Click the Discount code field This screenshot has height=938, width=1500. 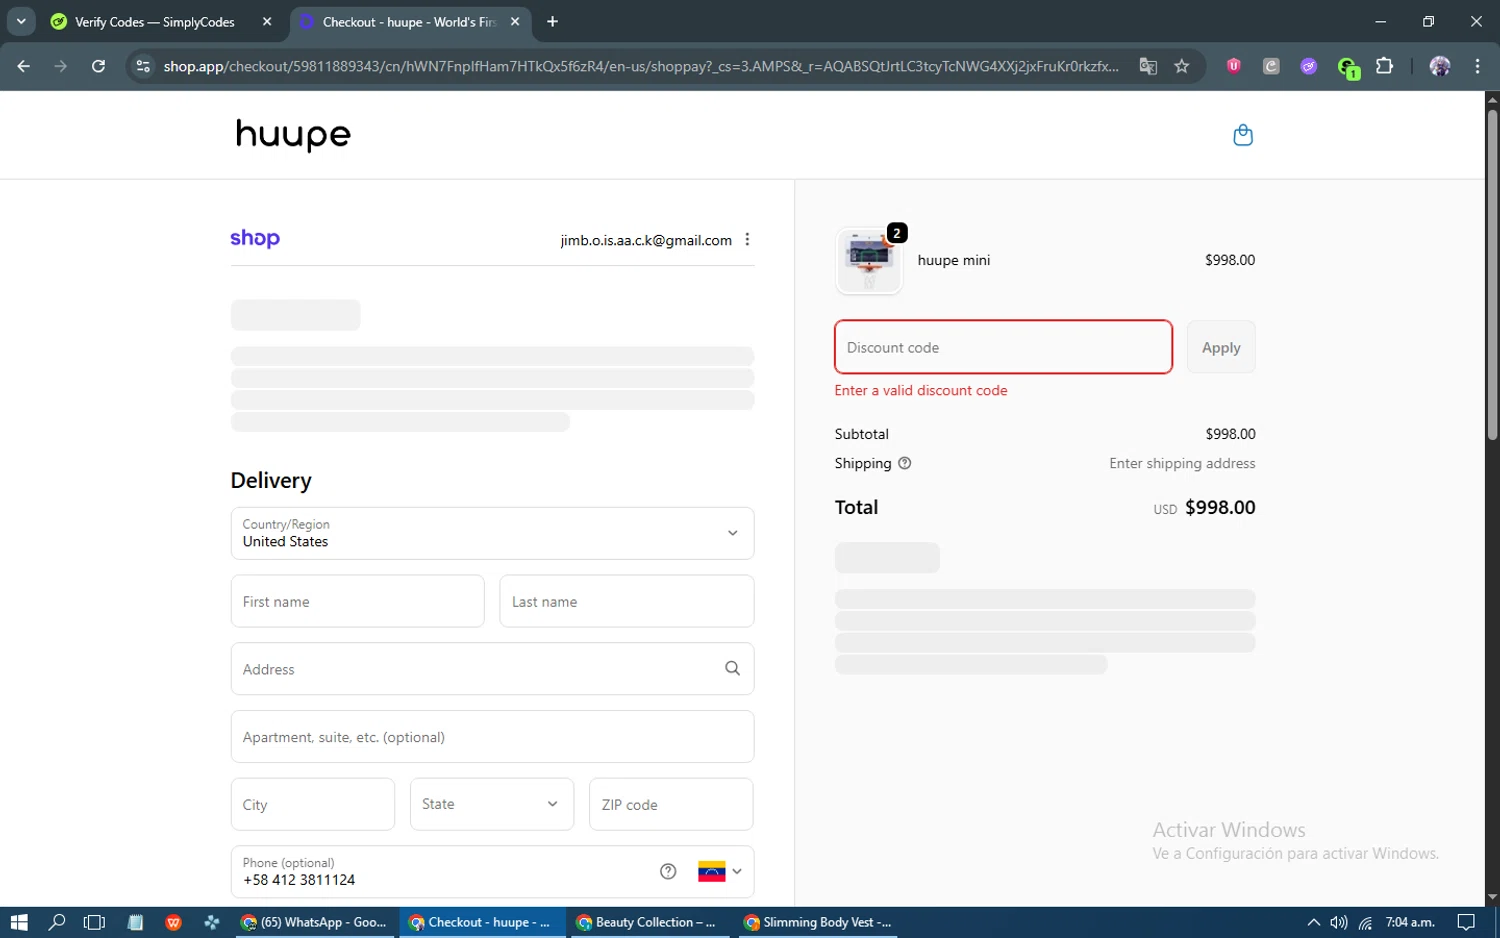coord(1003,347)
